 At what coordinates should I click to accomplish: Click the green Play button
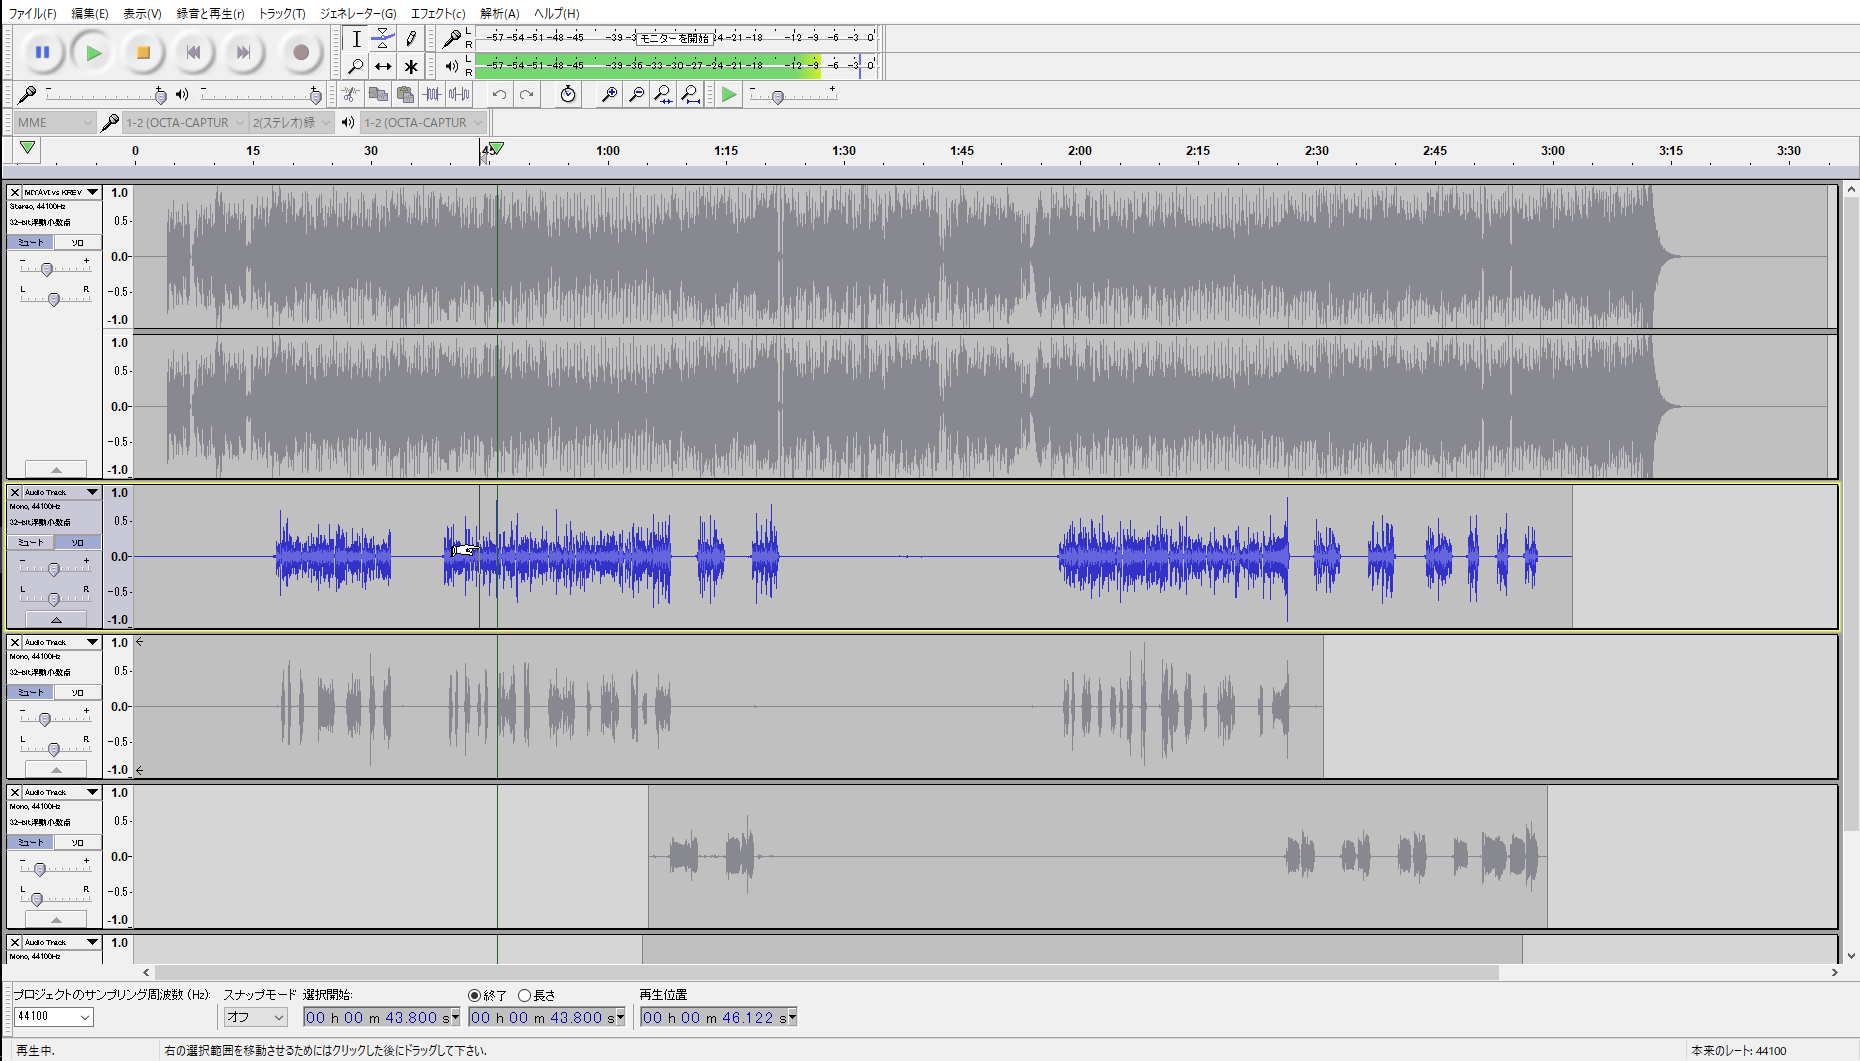point(93,52)
